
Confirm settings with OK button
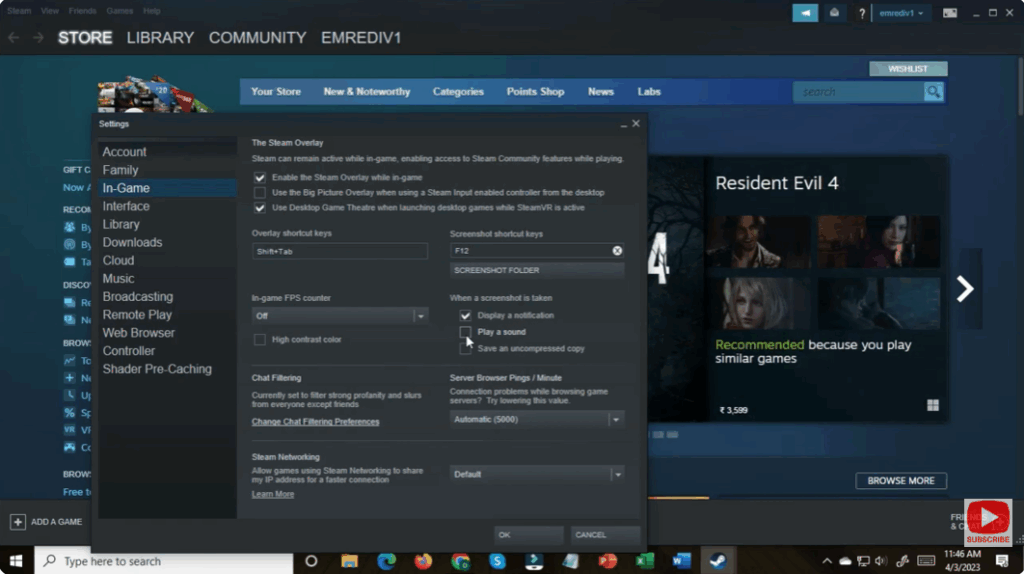528,535
